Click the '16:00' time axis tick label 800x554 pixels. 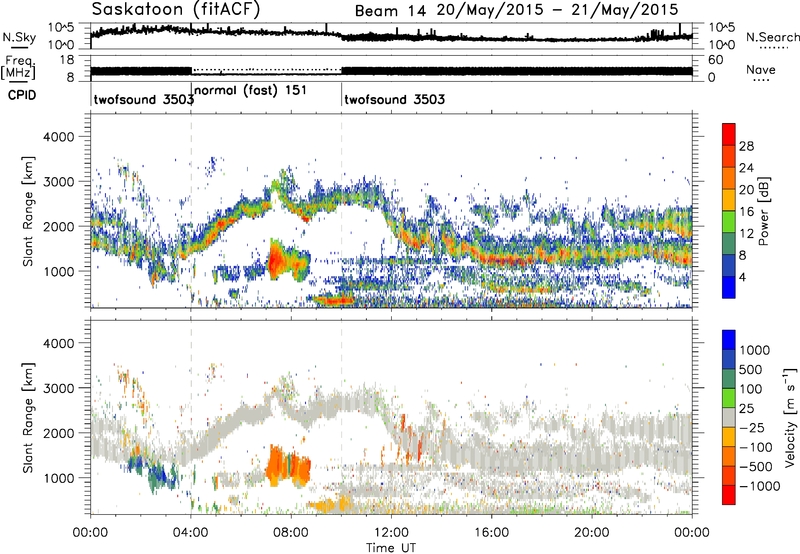491,533
